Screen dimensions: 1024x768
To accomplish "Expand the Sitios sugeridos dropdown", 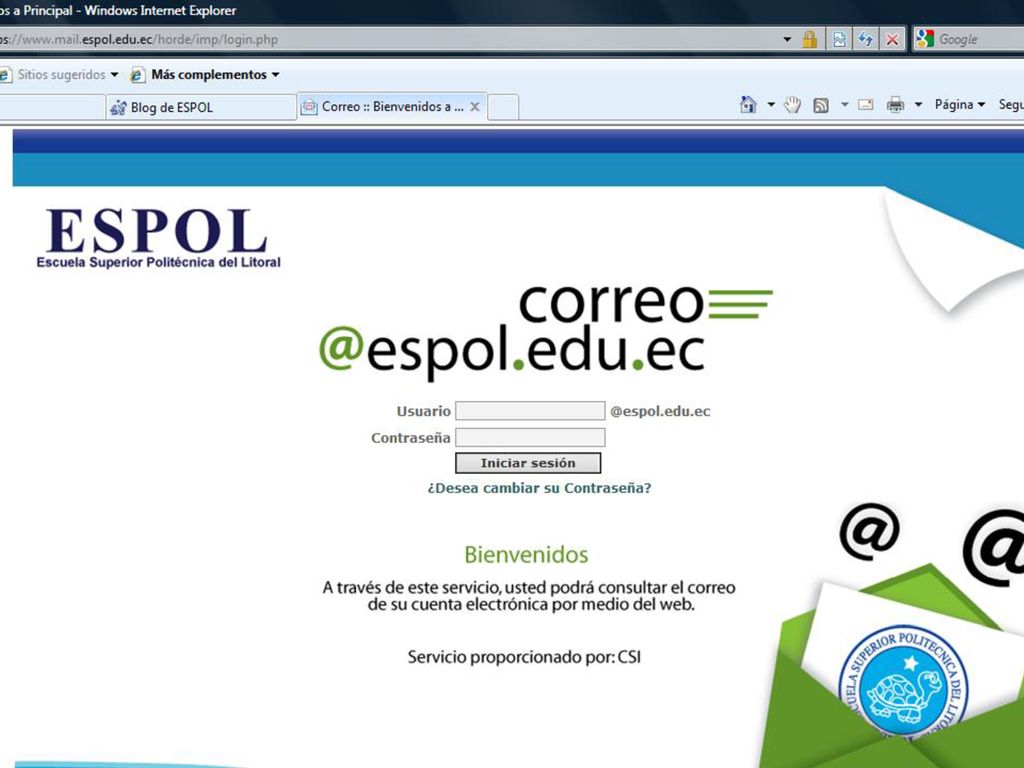I will click(115, 74).
